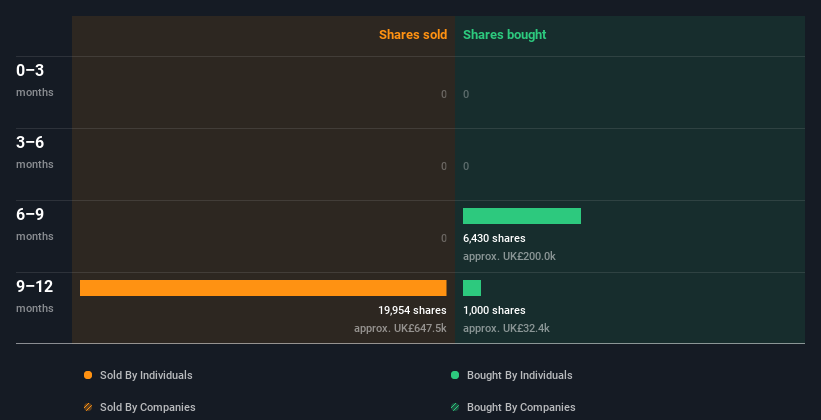Click the orange Sold By Individuals legend dot
This screenshot has height=420, width=821.
88,375
